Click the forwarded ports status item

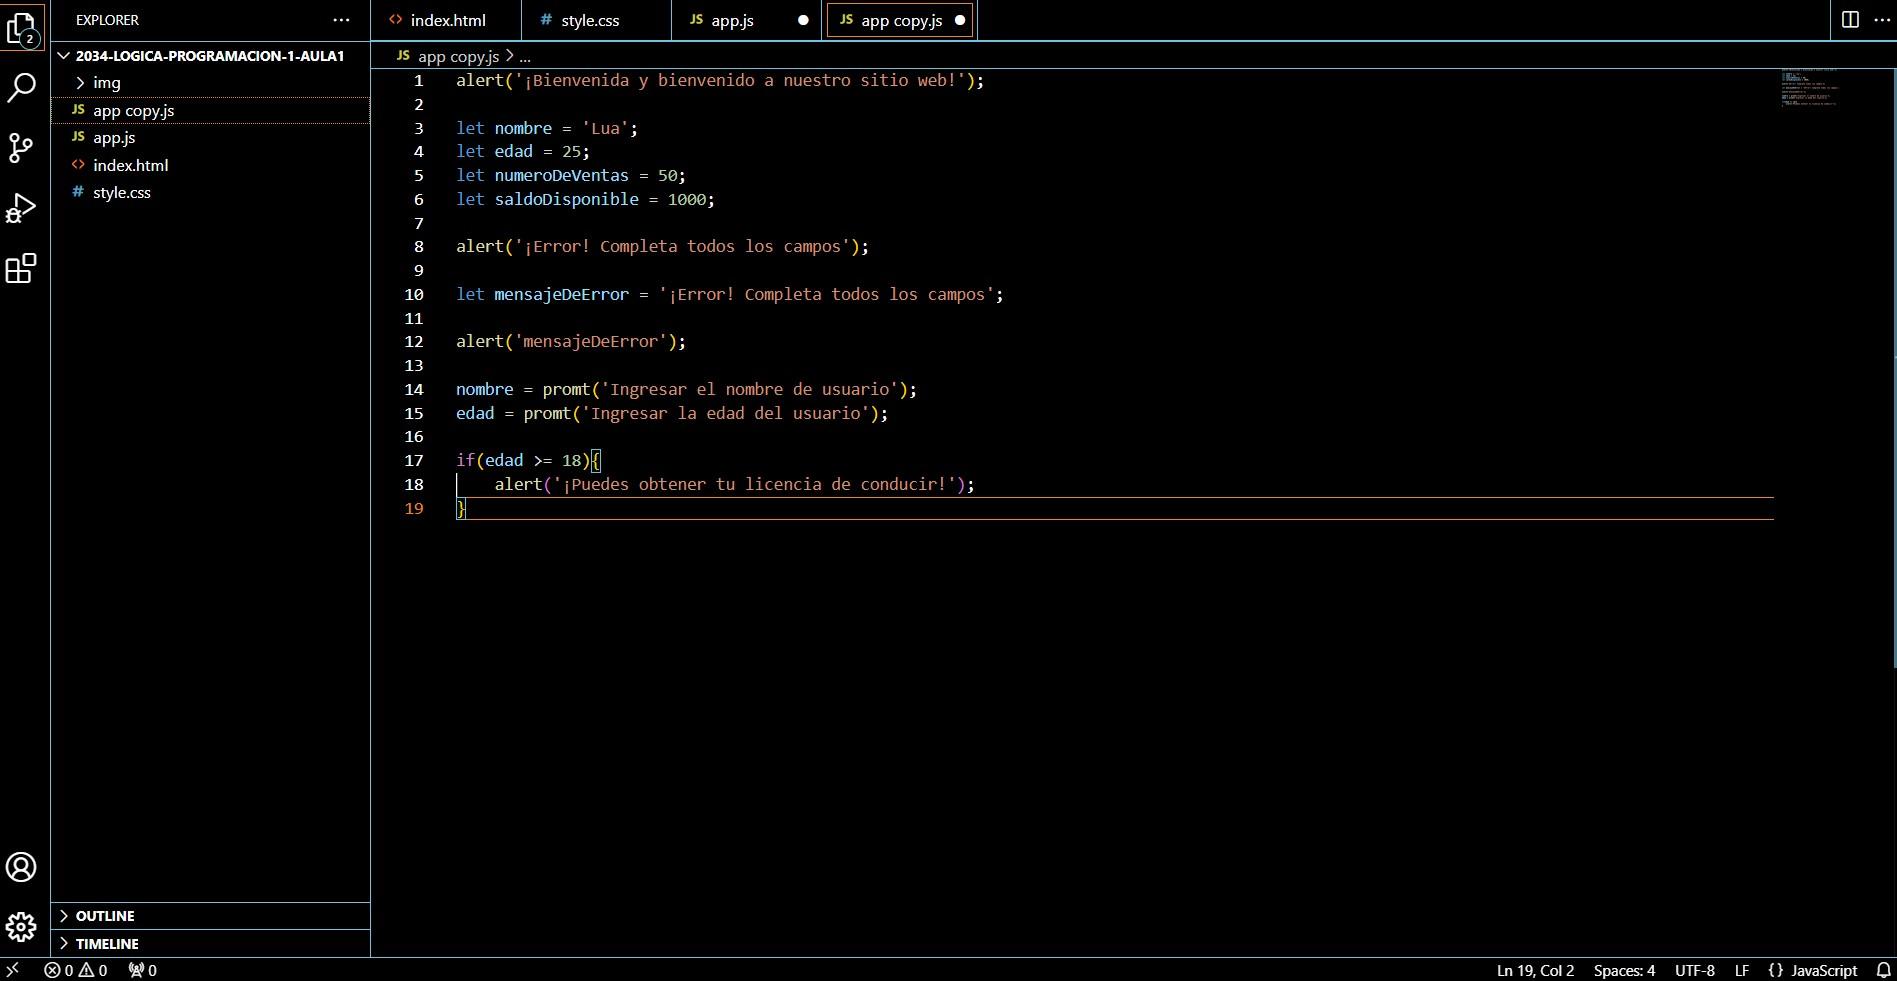tap(143, 970)
